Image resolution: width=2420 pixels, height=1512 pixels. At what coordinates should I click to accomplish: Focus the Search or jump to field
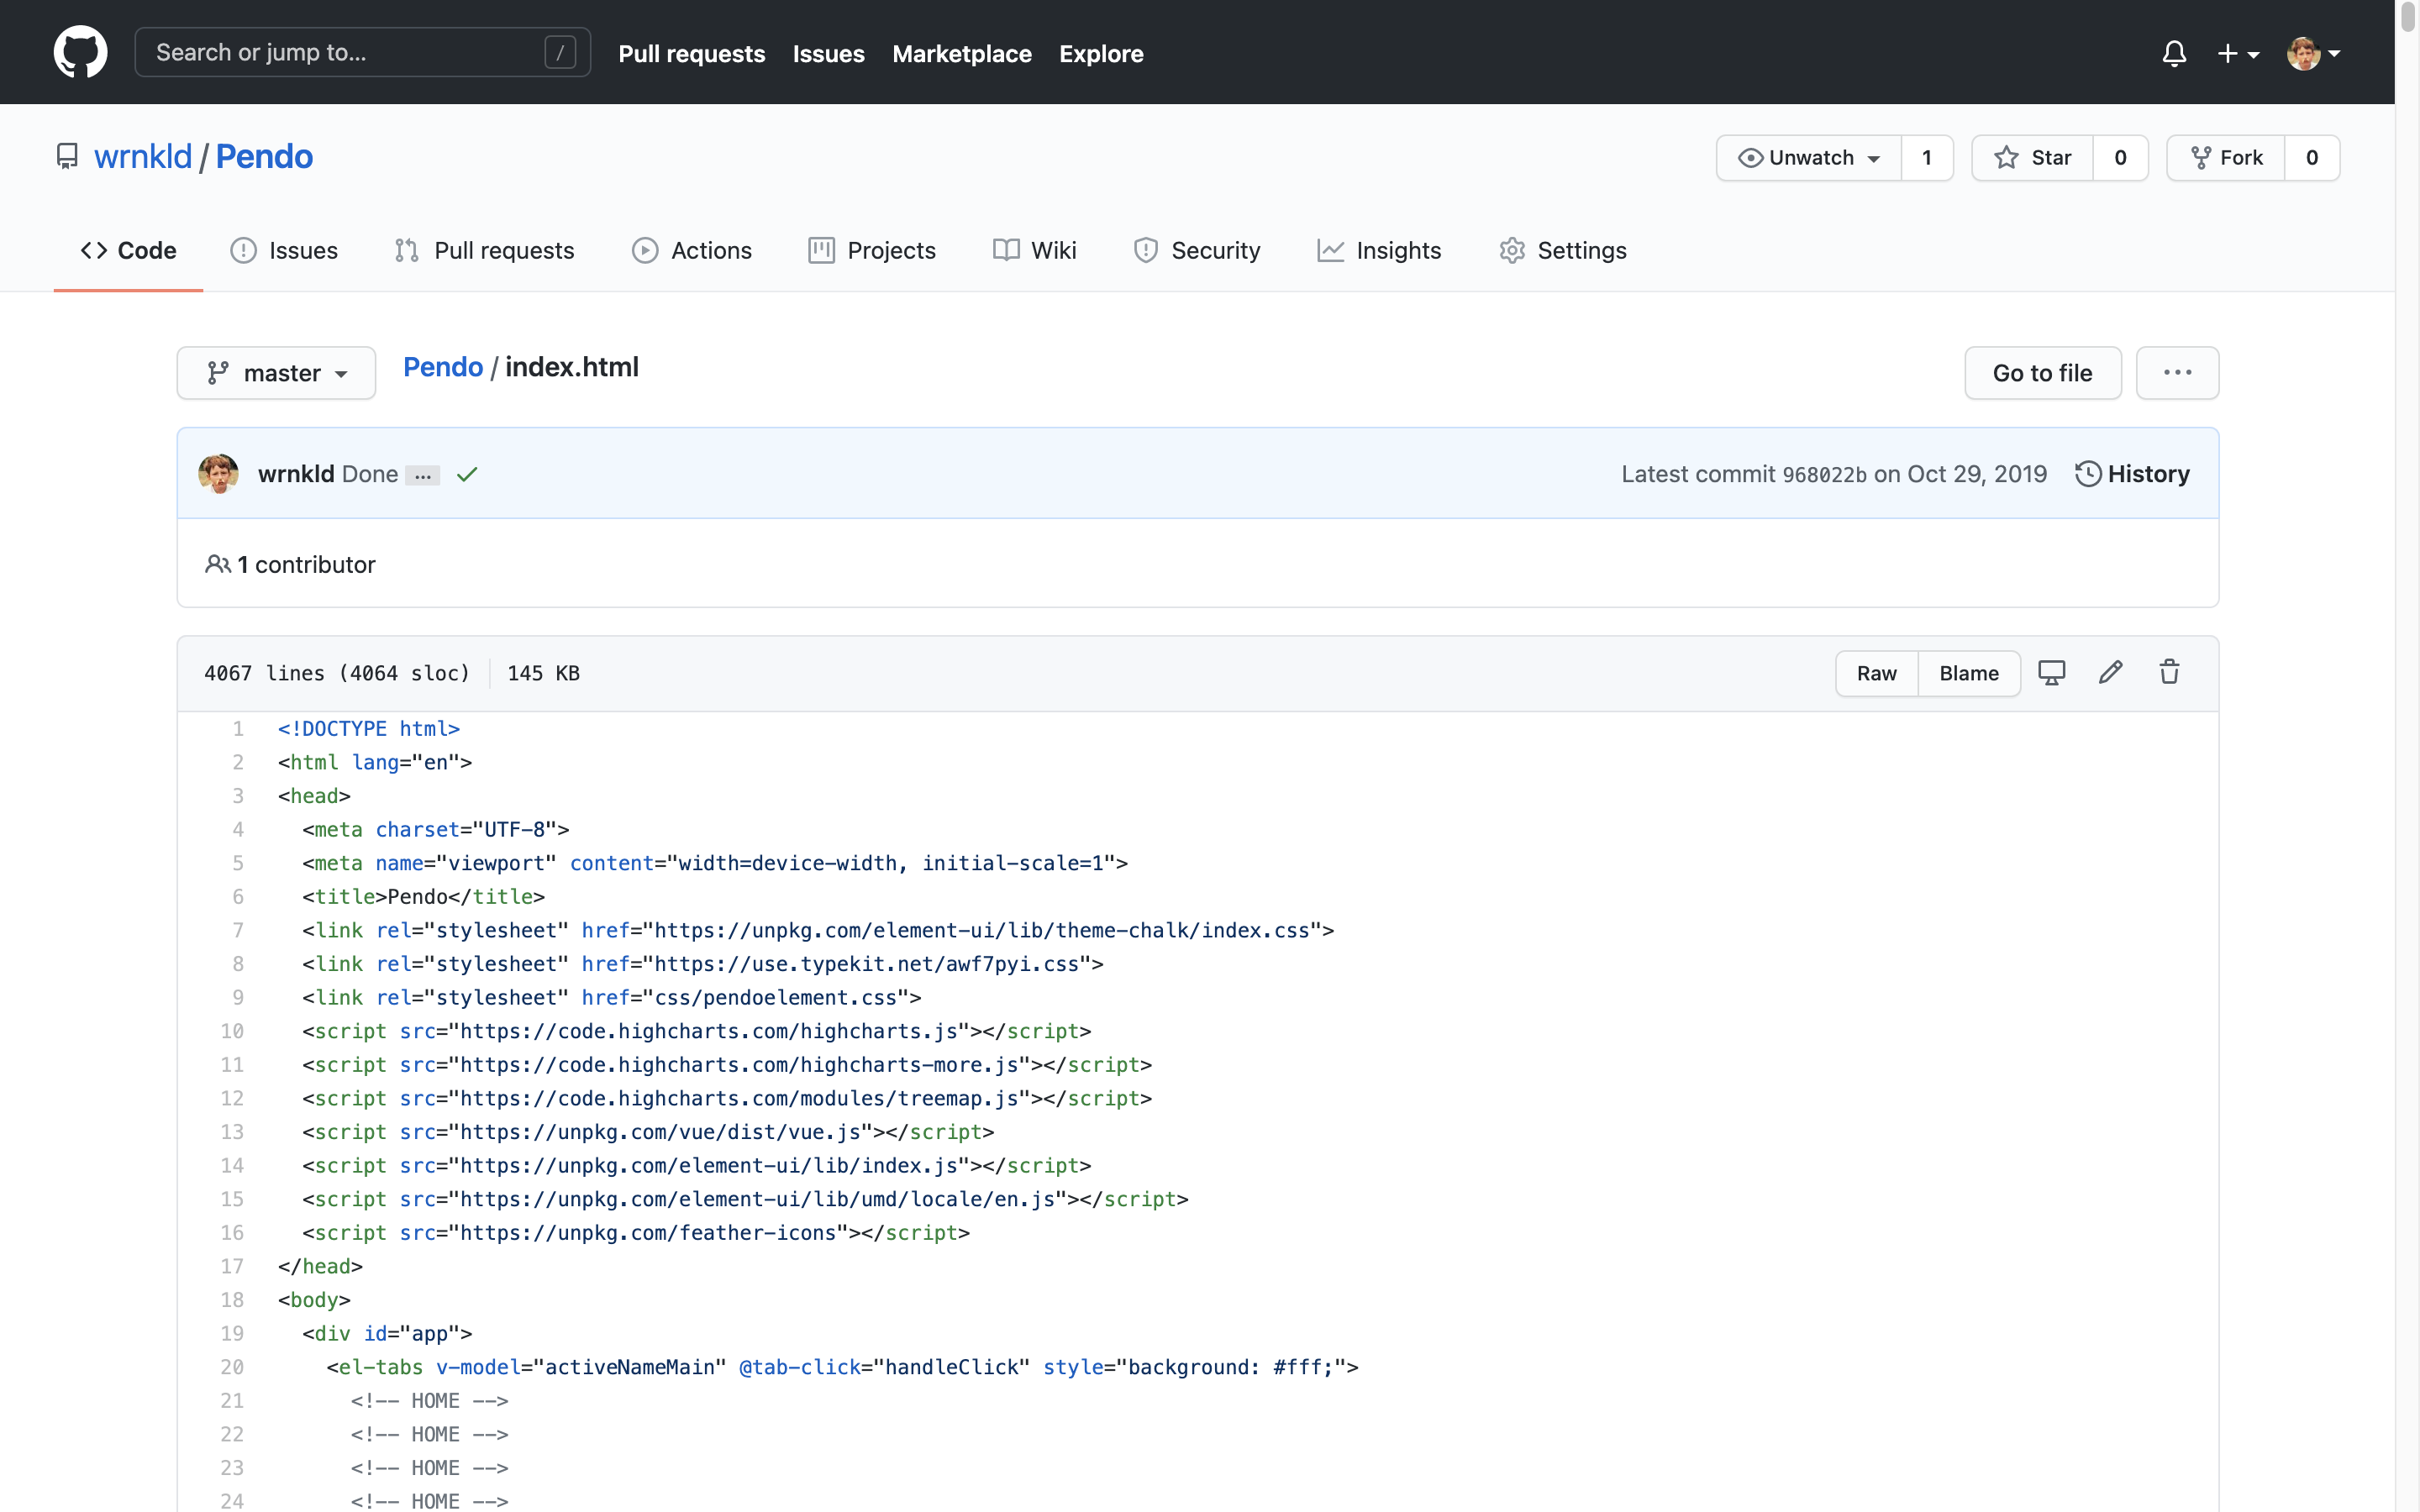click(362, 52)
